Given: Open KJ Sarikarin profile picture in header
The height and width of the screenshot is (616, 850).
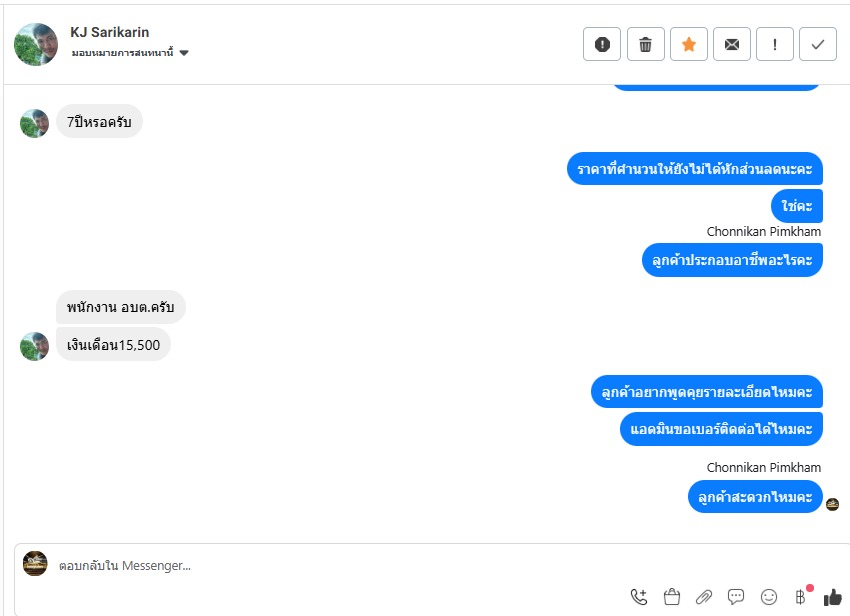Looking at the screenshot, I should coord(36,44).
